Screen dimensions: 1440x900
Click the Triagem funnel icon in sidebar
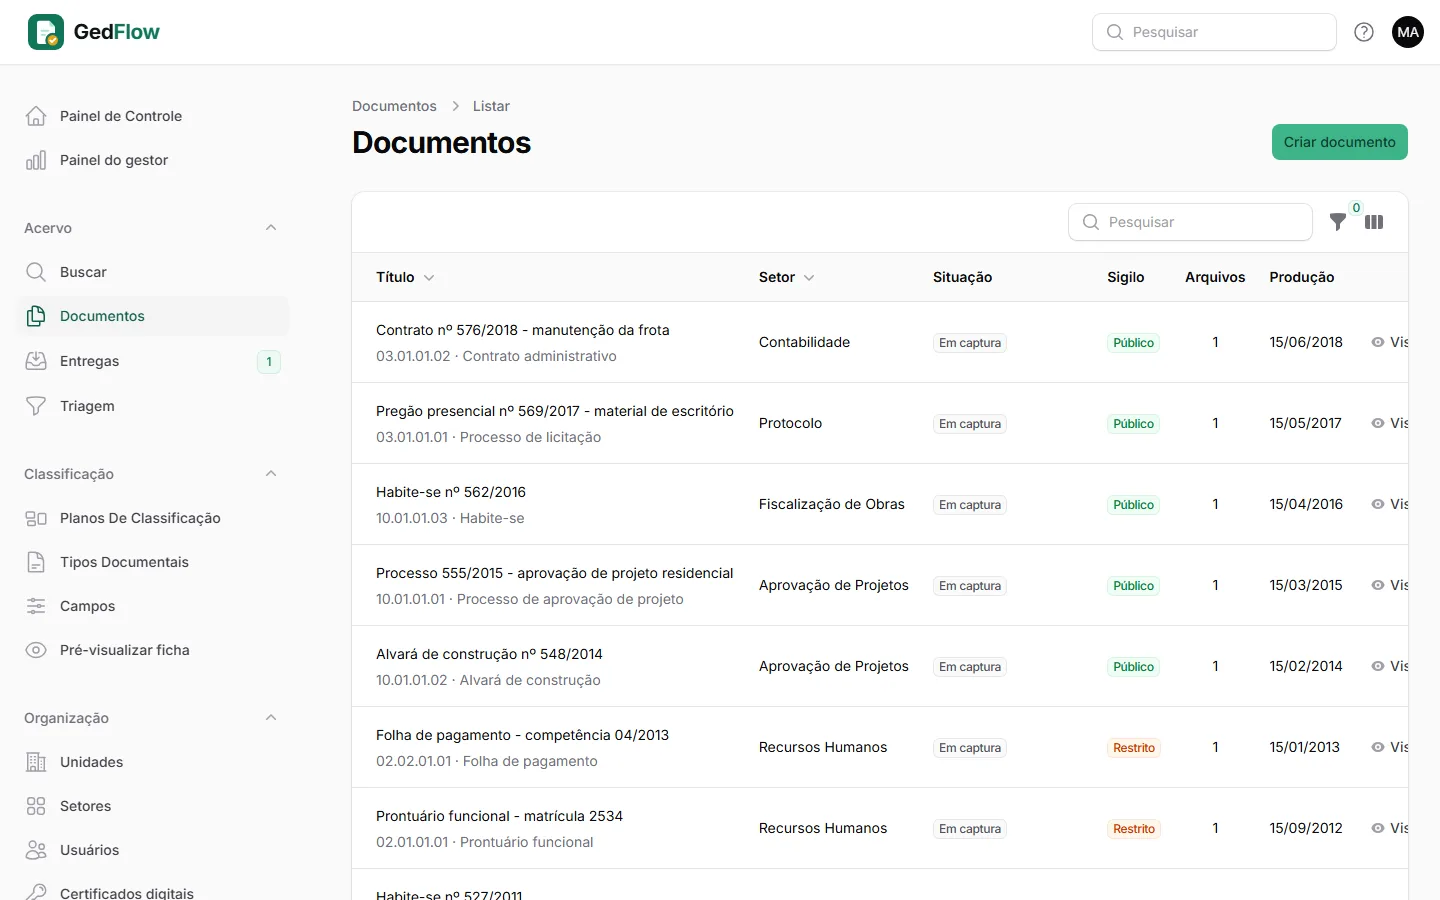[x=36, y=406]
